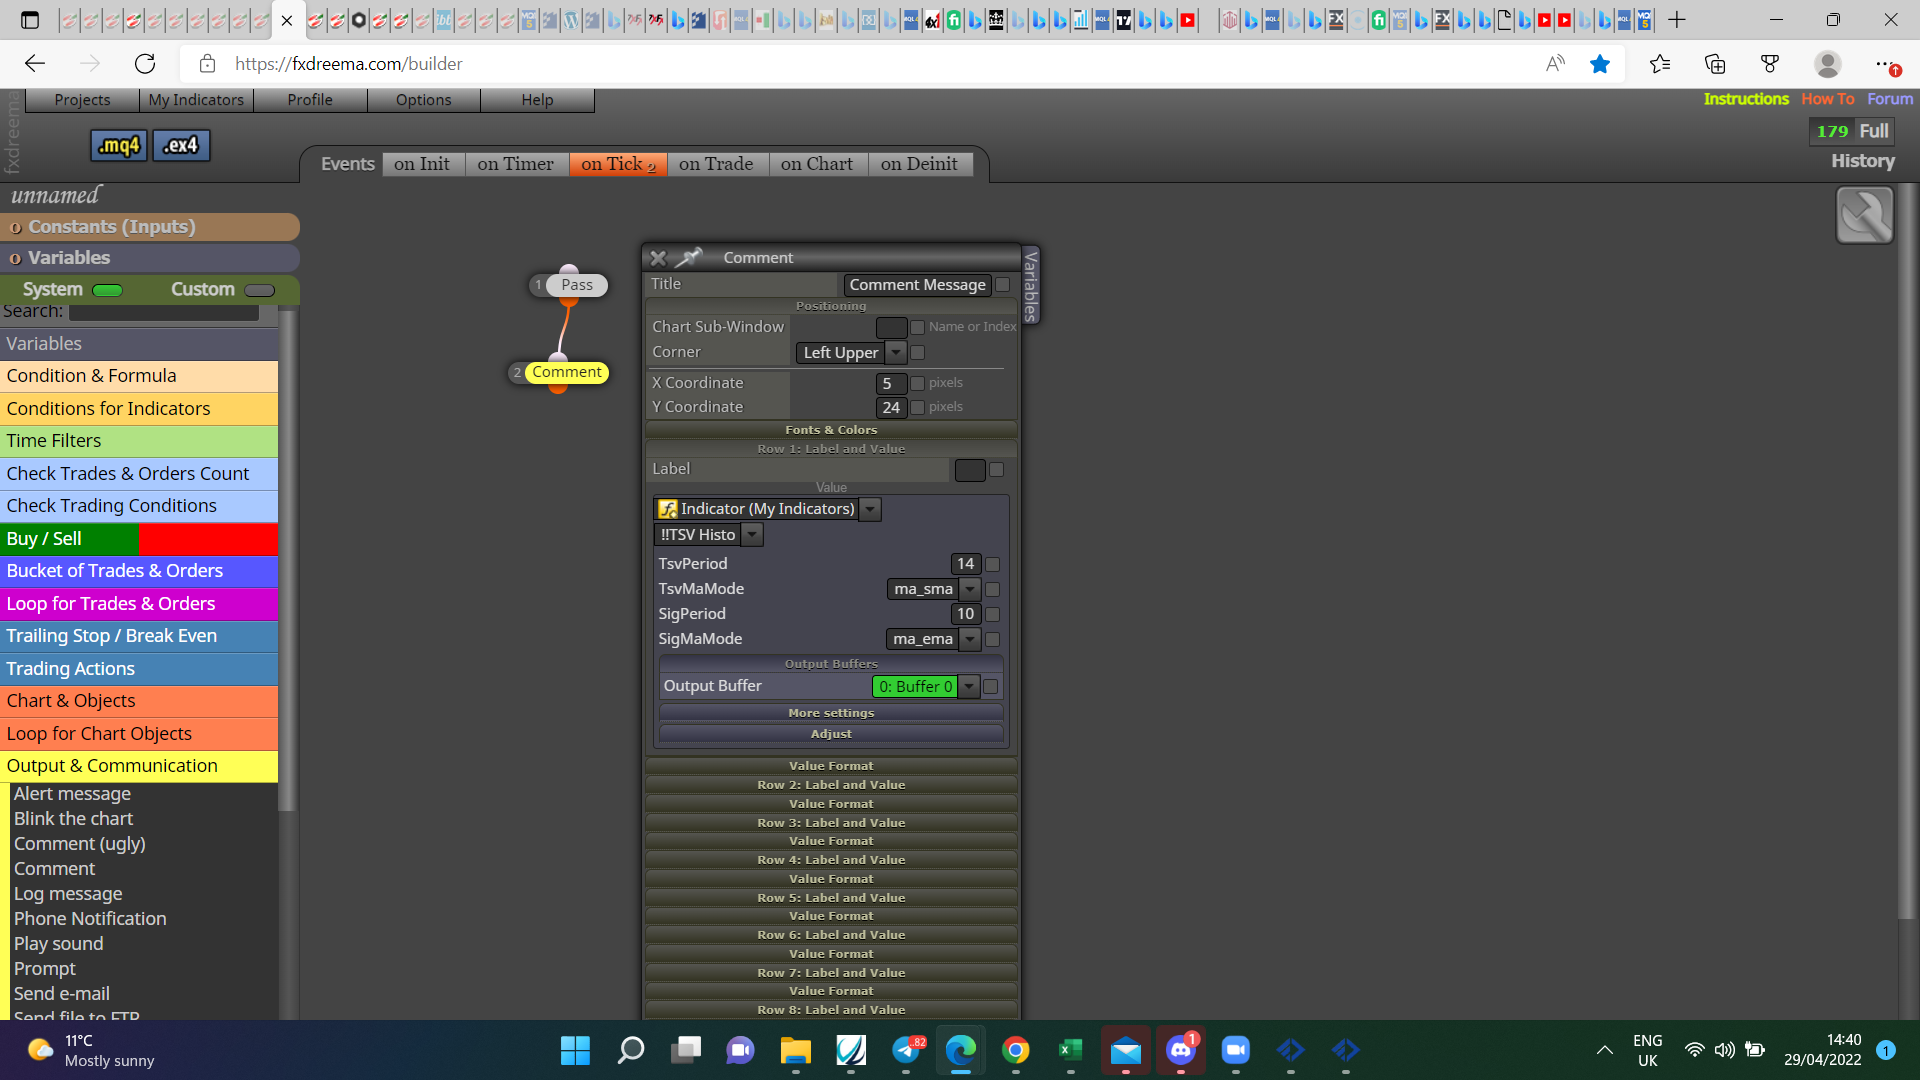Click the Instructions link
1920x1080 pixels.
(1746, 99)
